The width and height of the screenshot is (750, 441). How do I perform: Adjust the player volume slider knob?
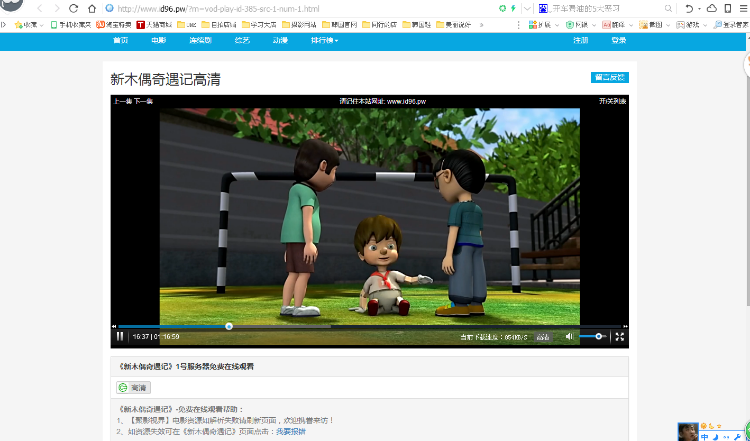(x=598, y=337)
